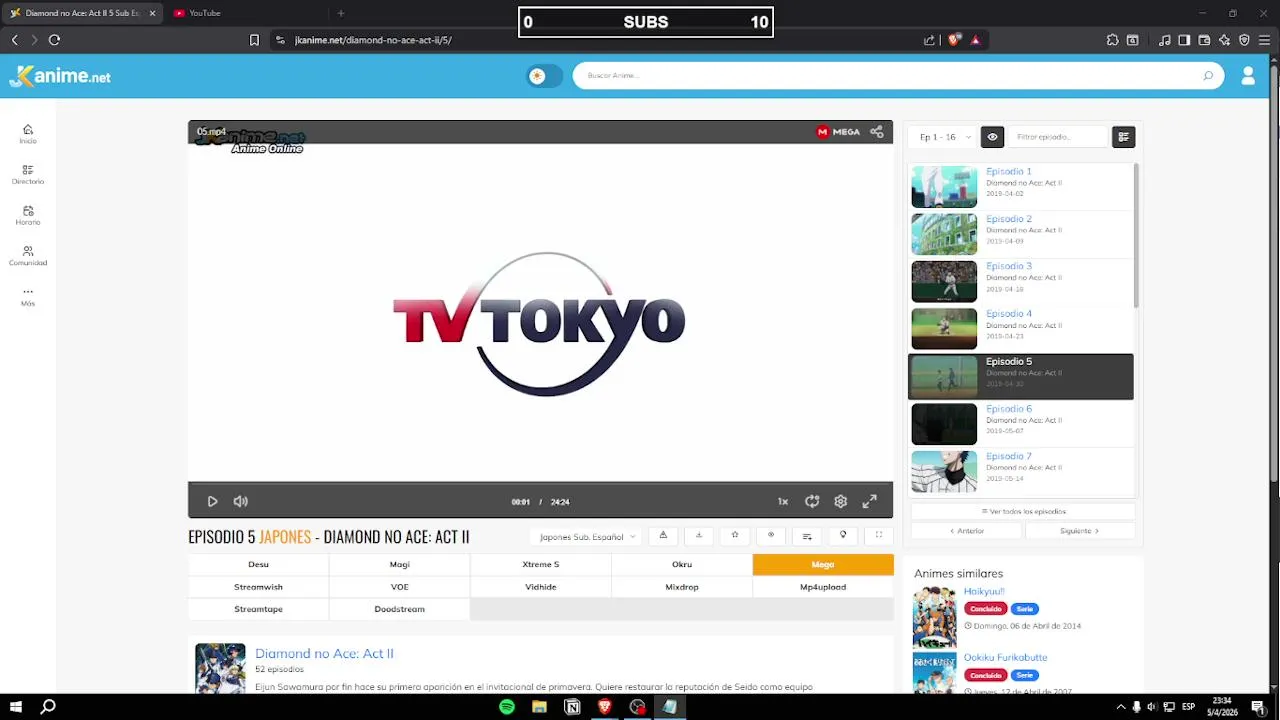Click the add-to-playlist button below player
The height and width of the screenshot is (720, 1280).
[x=807, y=536]
